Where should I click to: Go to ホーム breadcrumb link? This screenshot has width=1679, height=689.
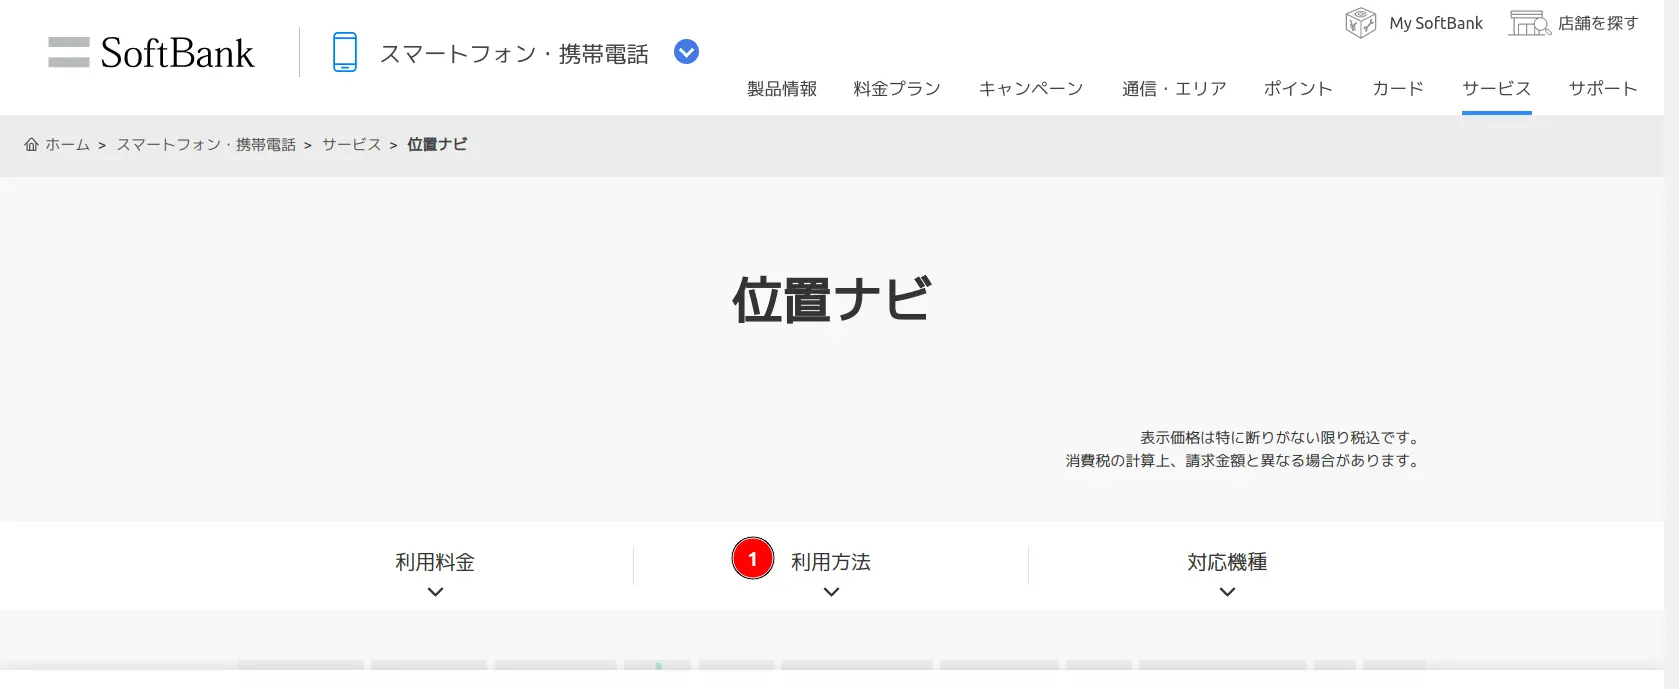click(67, 145)
